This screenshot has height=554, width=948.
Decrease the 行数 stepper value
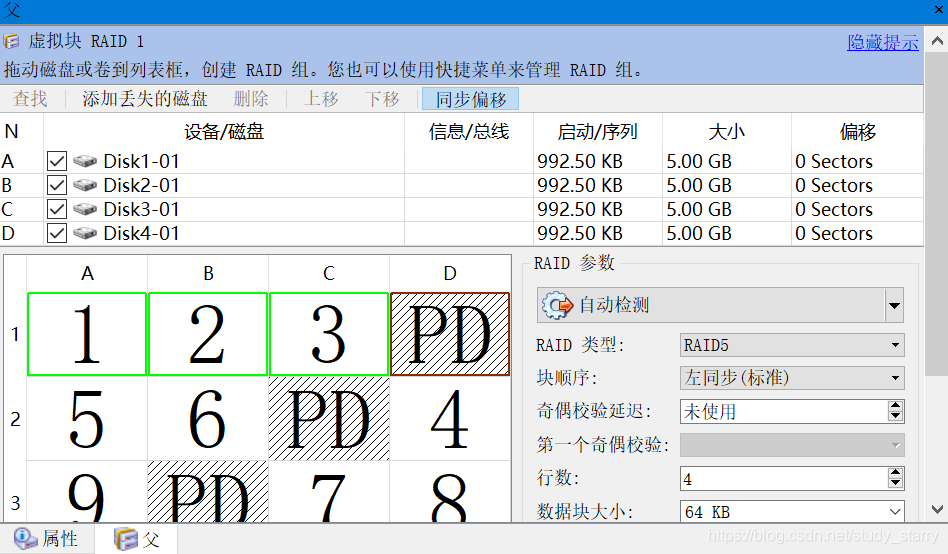(895, 484)
